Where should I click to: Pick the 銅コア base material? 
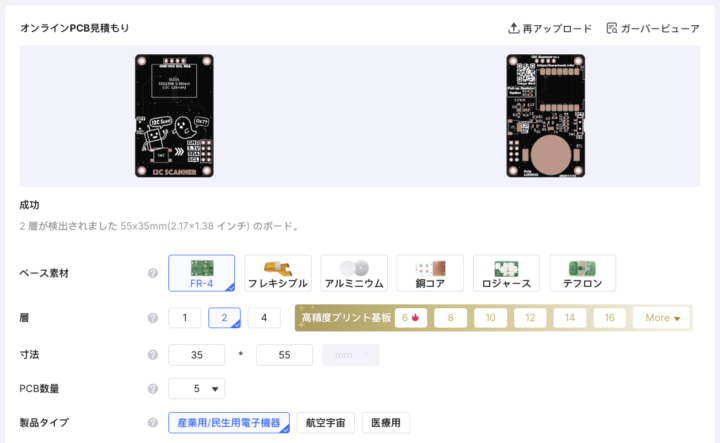(430, 273)
